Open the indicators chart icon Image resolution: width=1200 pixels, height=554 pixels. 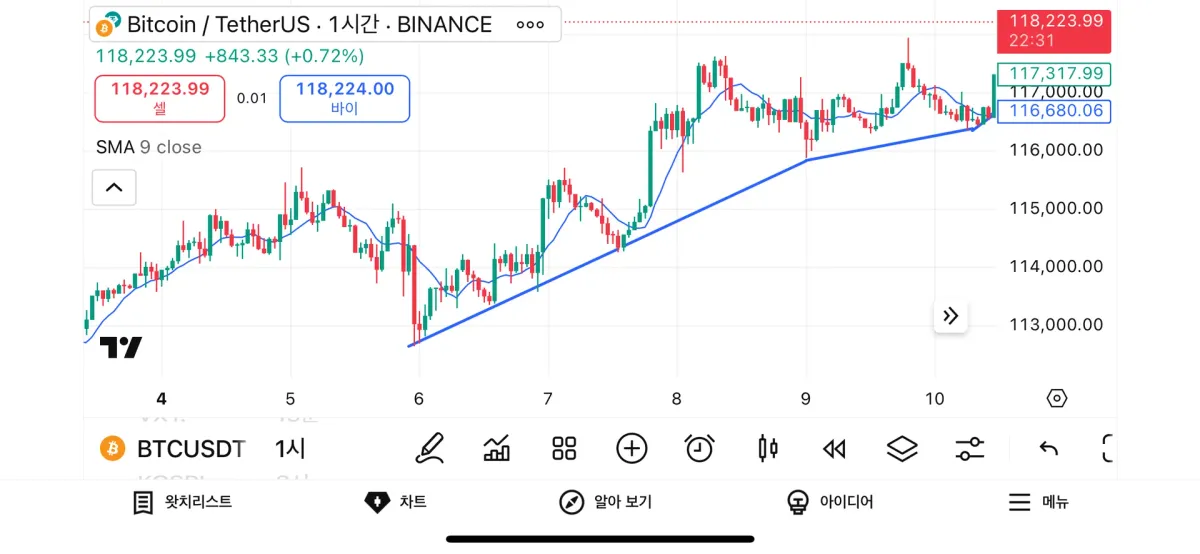click(497, 448)
